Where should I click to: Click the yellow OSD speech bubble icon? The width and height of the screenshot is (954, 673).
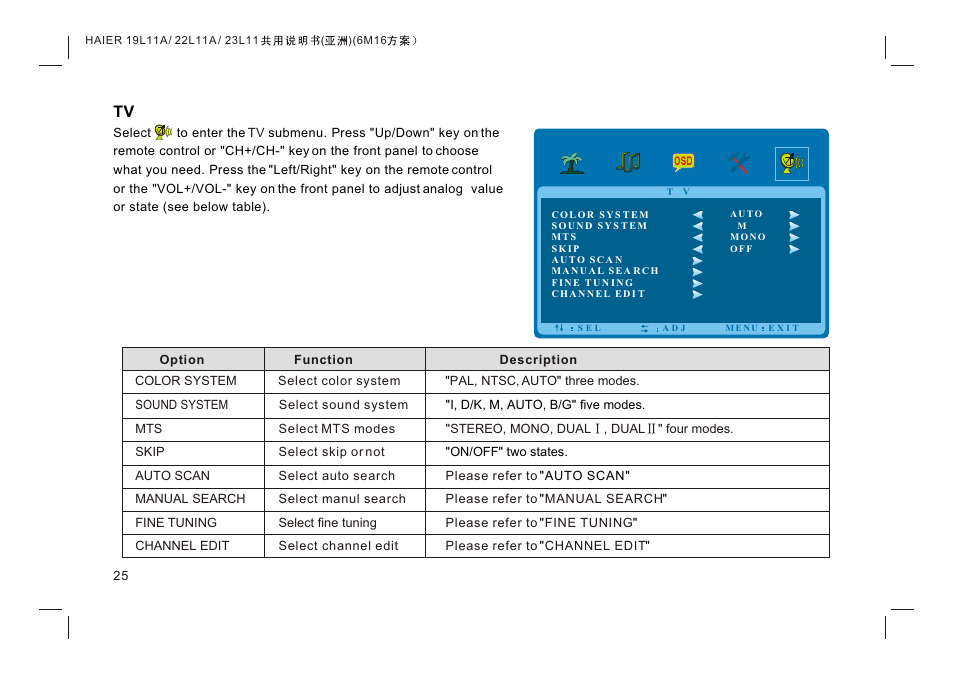pyautogui.click(x=683, y=162)
